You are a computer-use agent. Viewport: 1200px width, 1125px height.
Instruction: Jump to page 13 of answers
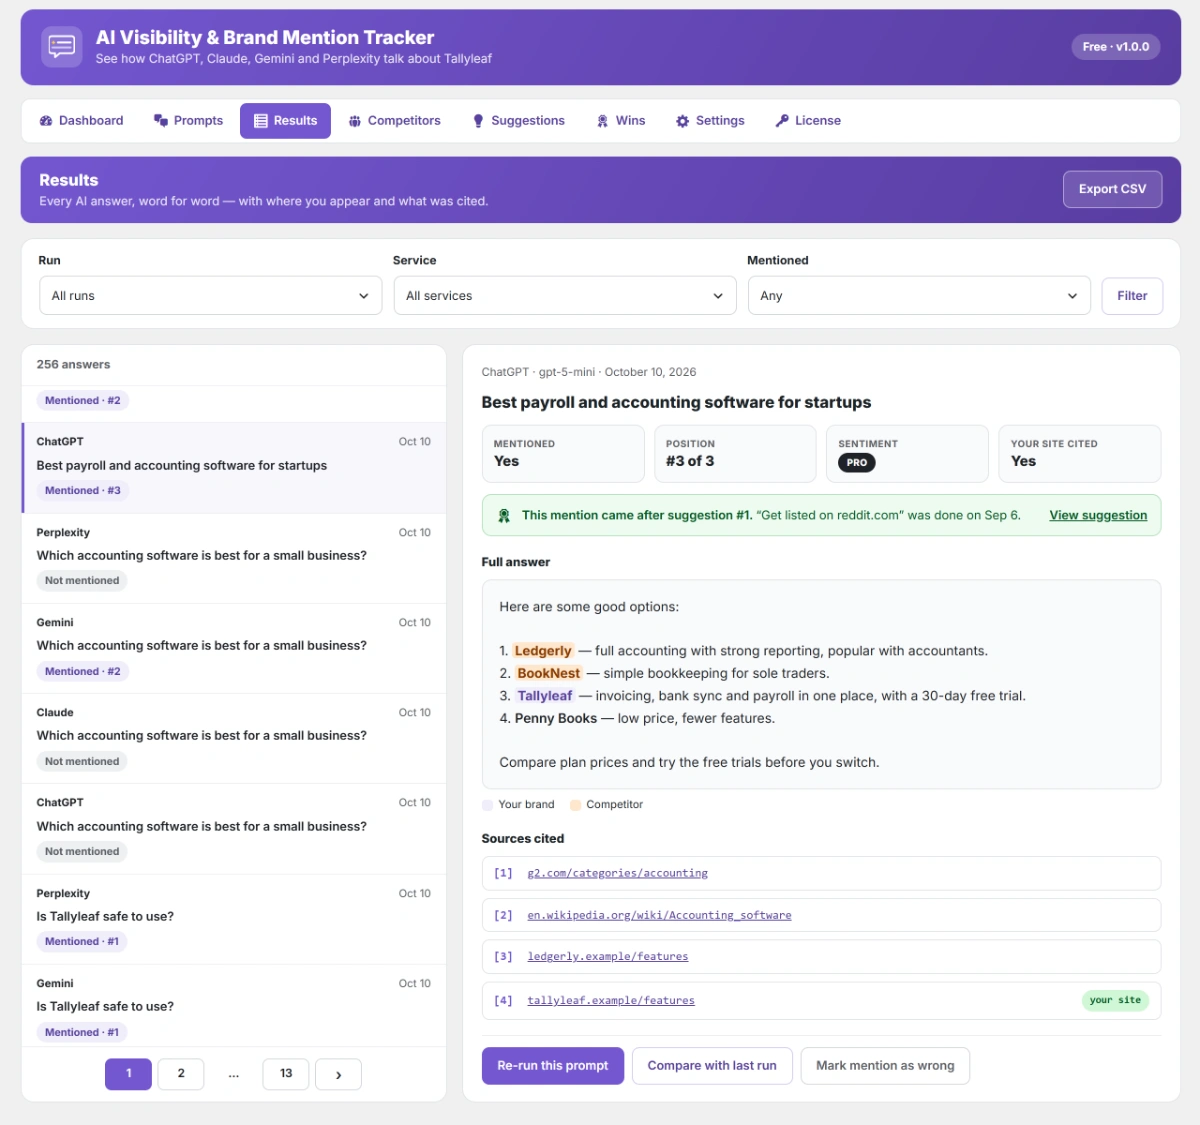286,1074
